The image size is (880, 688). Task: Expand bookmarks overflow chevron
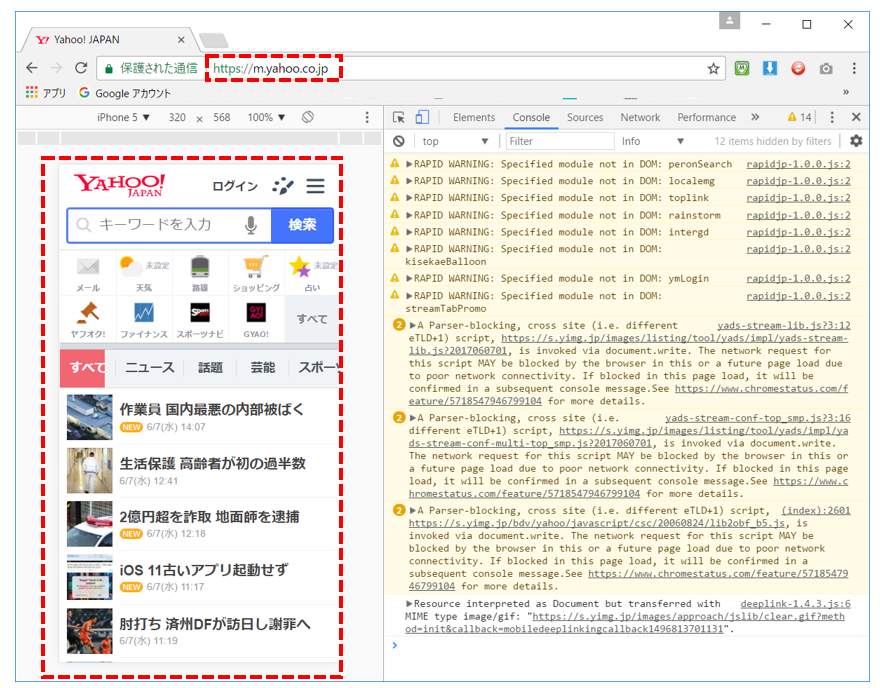pos(846,92)
